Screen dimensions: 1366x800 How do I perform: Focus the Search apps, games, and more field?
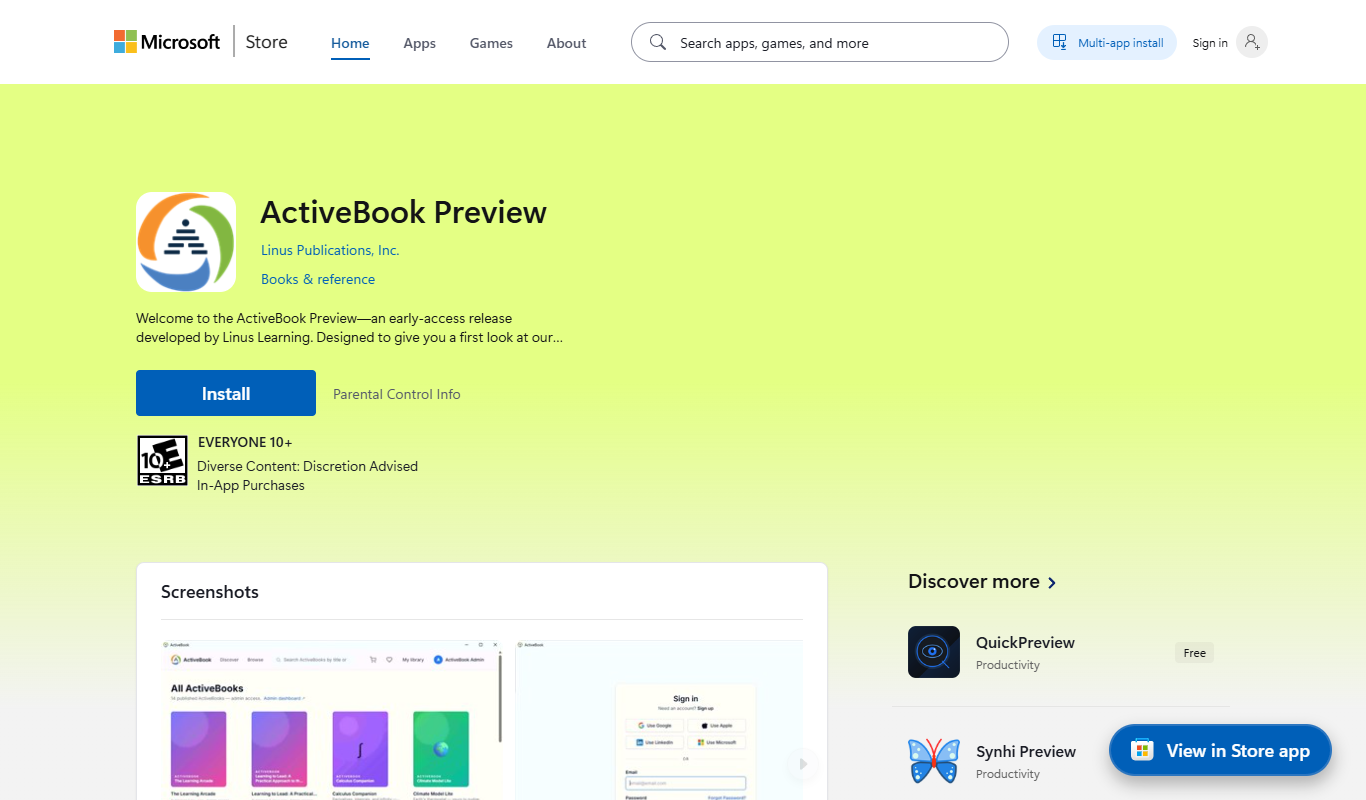coord(820,42)
